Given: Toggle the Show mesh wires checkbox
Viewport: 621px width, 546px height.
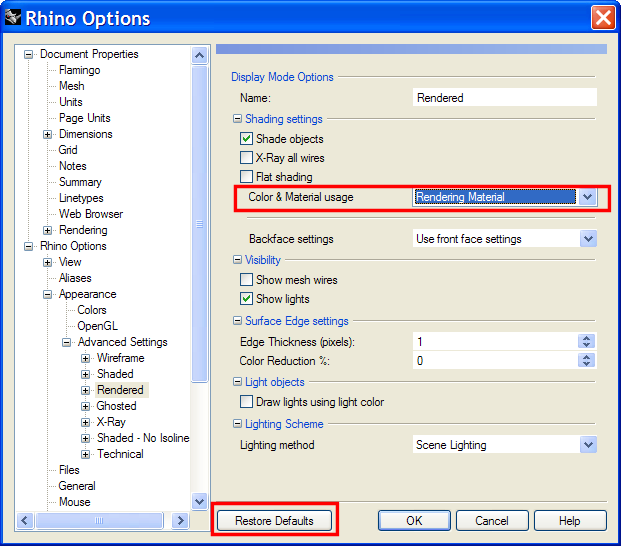Looking at the screenshot, I should coord(247,280).
